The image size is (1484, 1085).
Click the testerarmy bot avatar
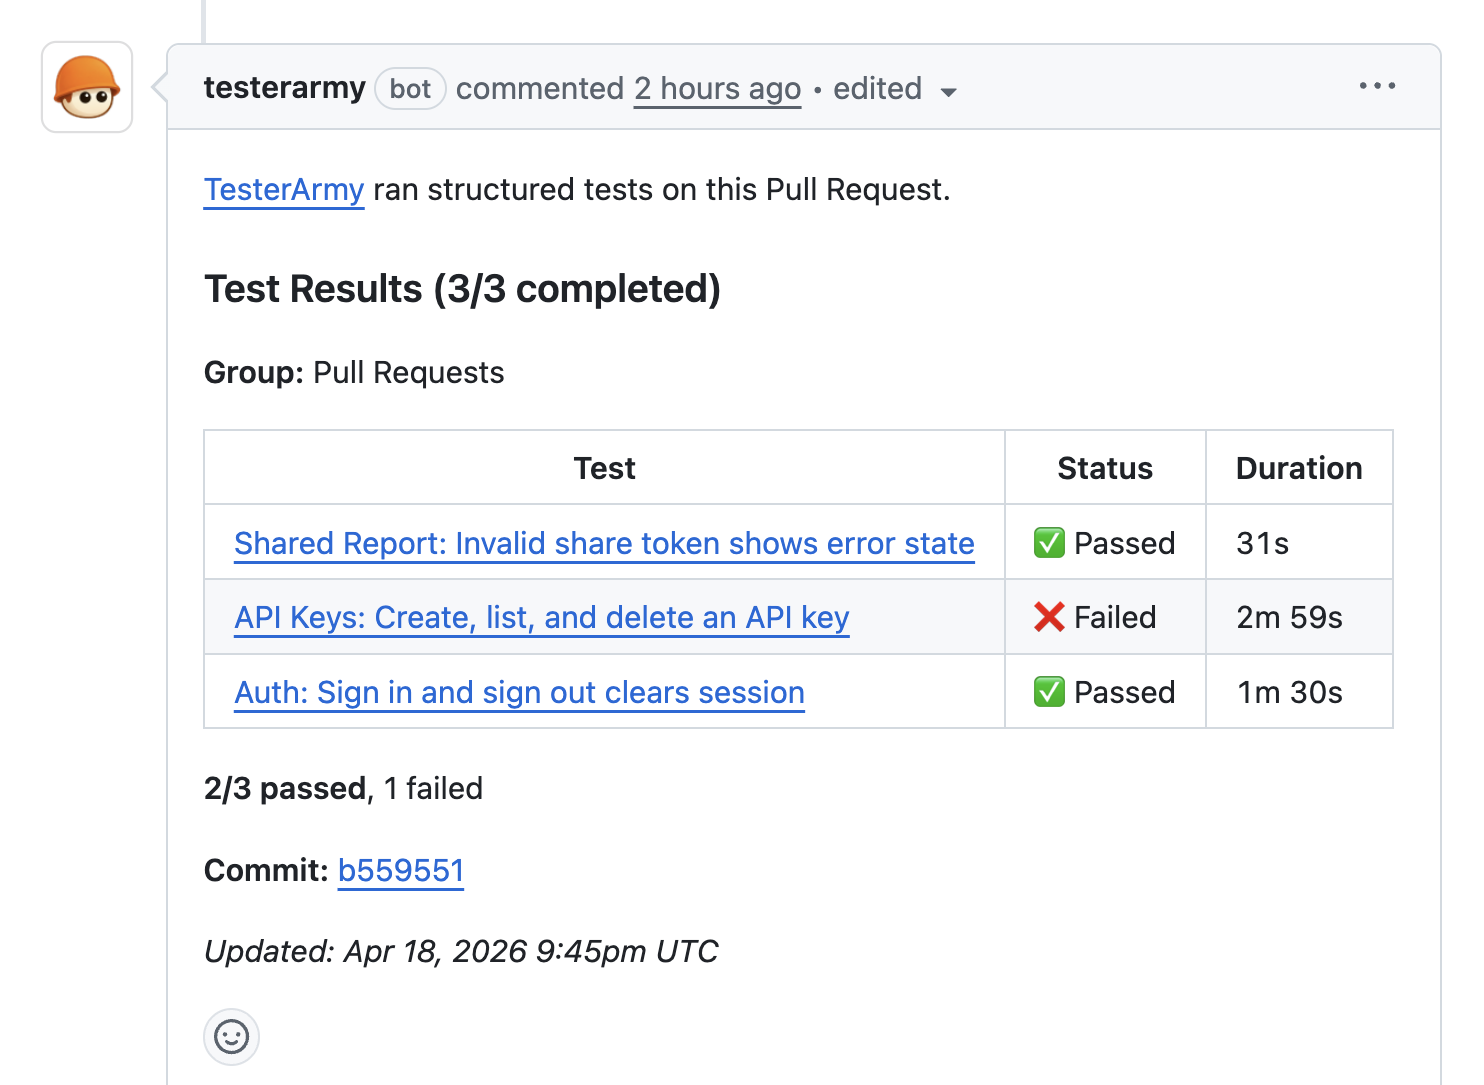click(86, 87)
